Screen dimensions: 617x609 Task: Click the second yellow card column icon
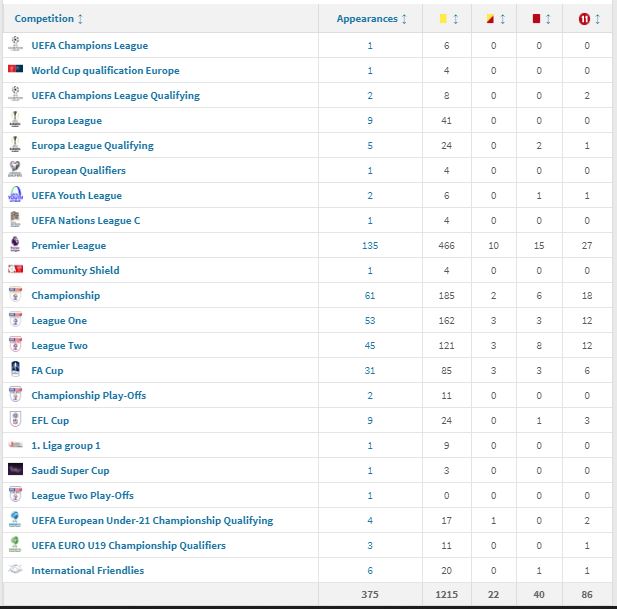(489, 19)
